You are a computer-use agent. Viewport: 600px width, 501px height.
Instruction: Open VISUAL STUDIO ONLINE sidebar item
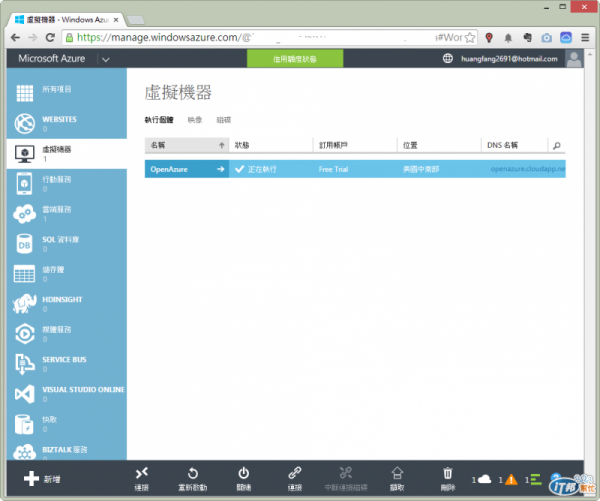point(67,394)
